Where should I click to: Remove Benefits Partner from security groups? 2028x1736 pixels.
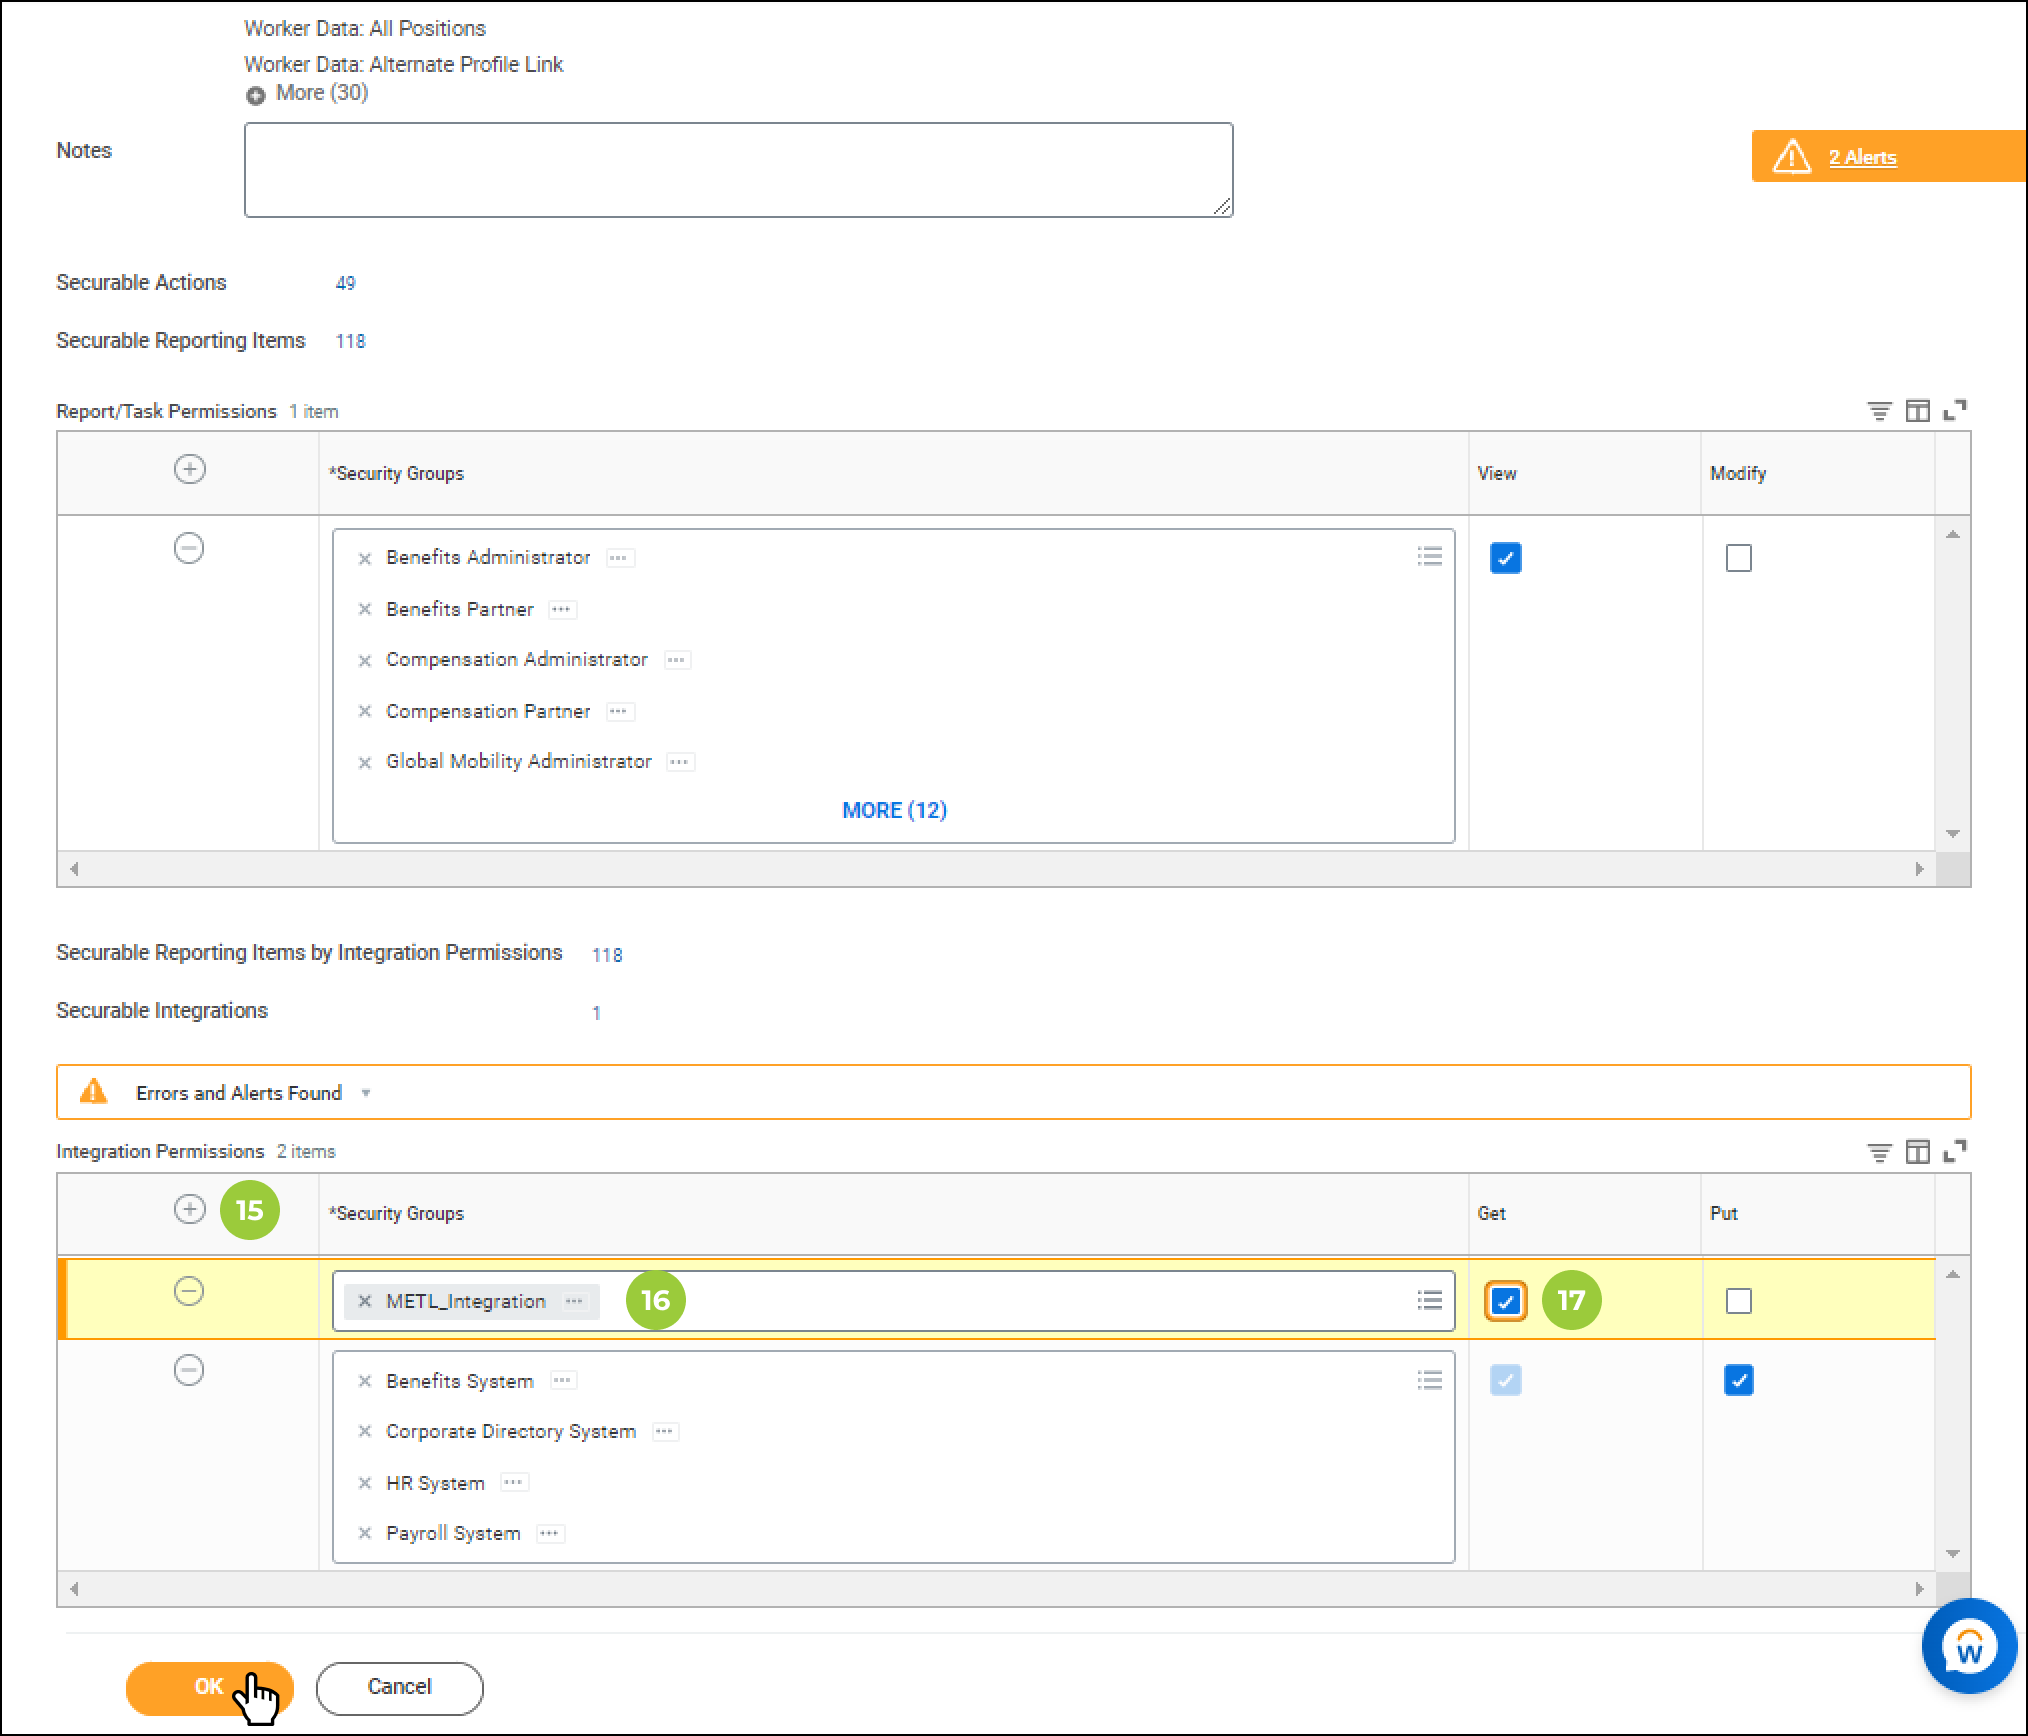click(365, 609)
